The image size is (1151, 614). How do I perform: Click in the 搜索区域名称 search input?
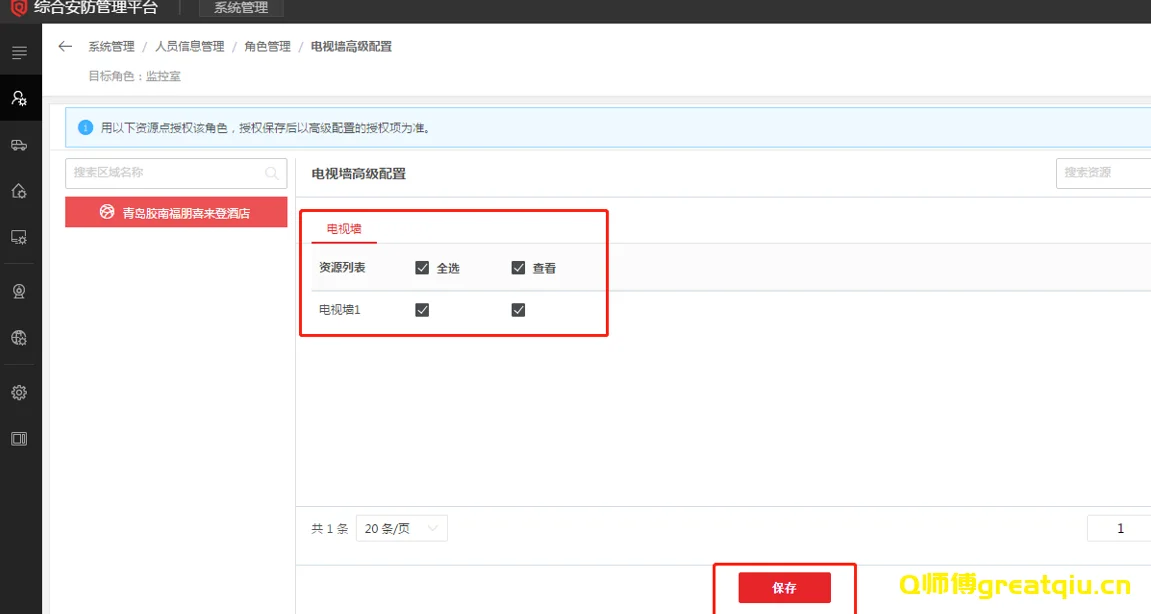click(x=160, y=172)
